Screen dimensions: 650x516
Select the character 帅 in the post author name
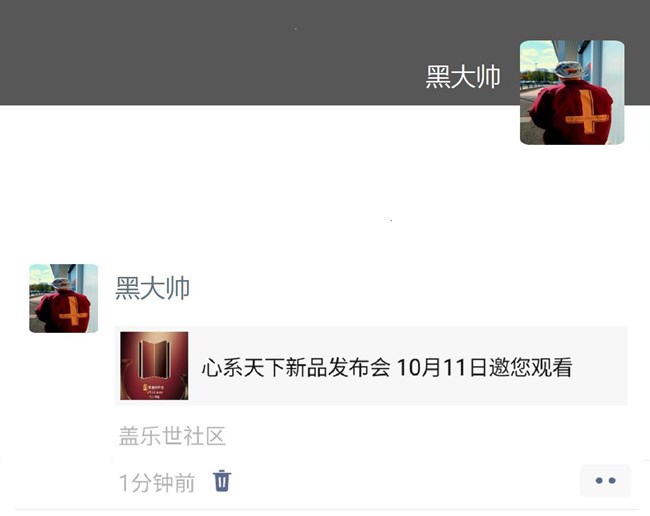pos(178,288)
